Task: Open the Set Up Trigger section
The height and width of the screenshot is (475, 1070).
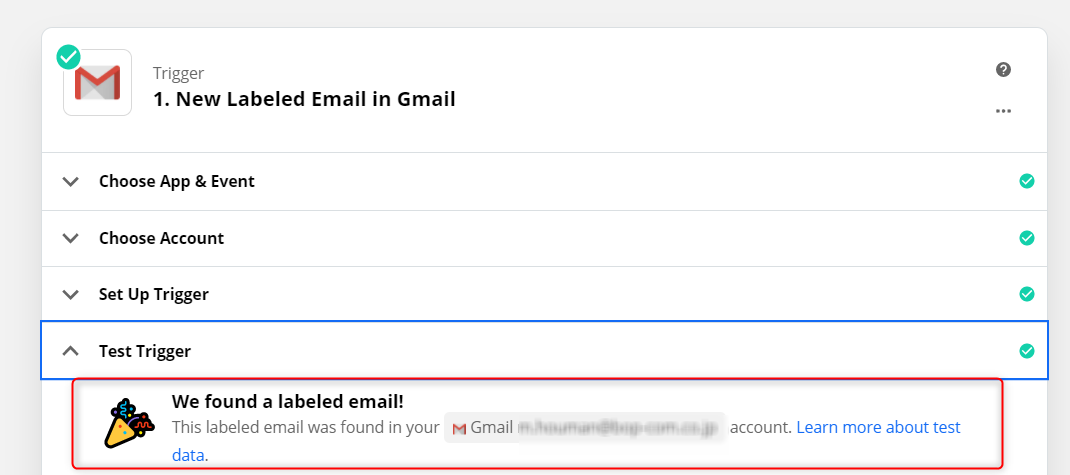Action: tap(154, 294)
